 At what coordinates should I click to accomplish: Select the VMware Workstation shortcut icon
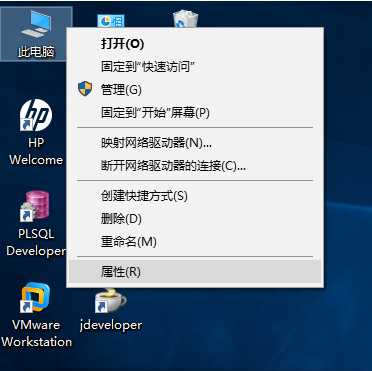(x=35, y=298)
